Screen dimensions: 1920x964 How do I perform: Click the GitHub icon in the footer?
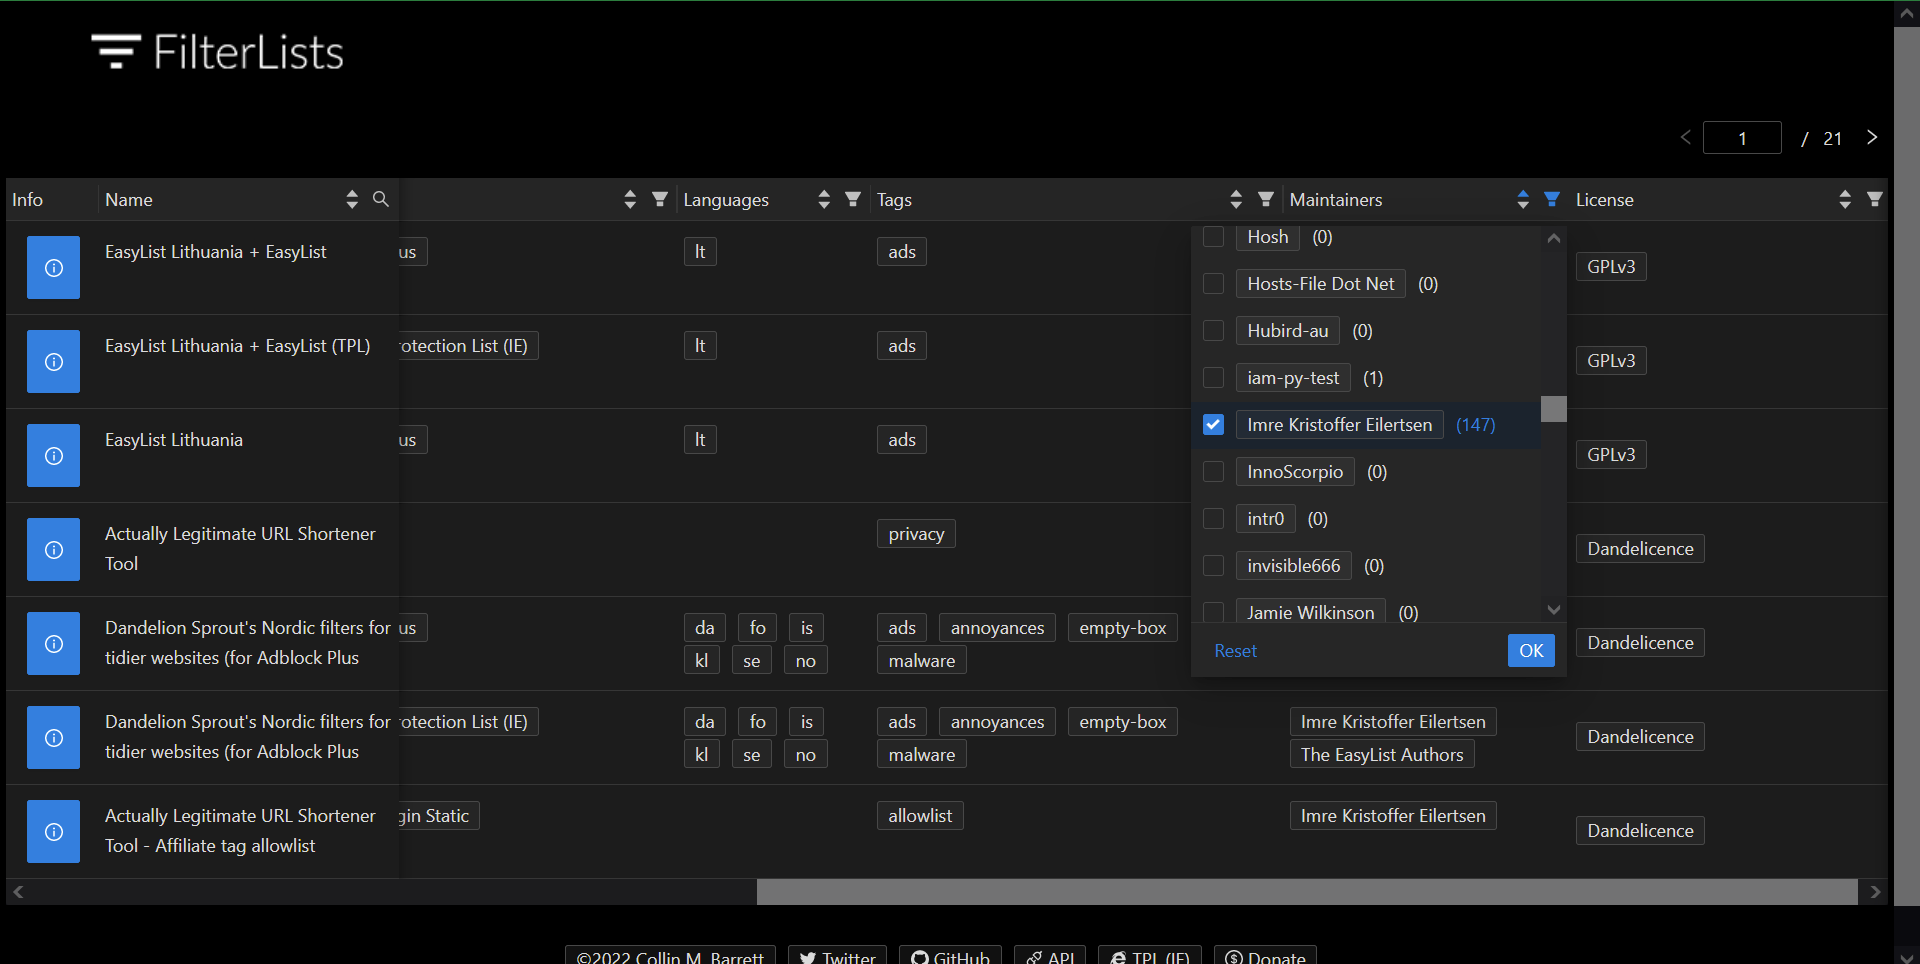click(920, 957)
